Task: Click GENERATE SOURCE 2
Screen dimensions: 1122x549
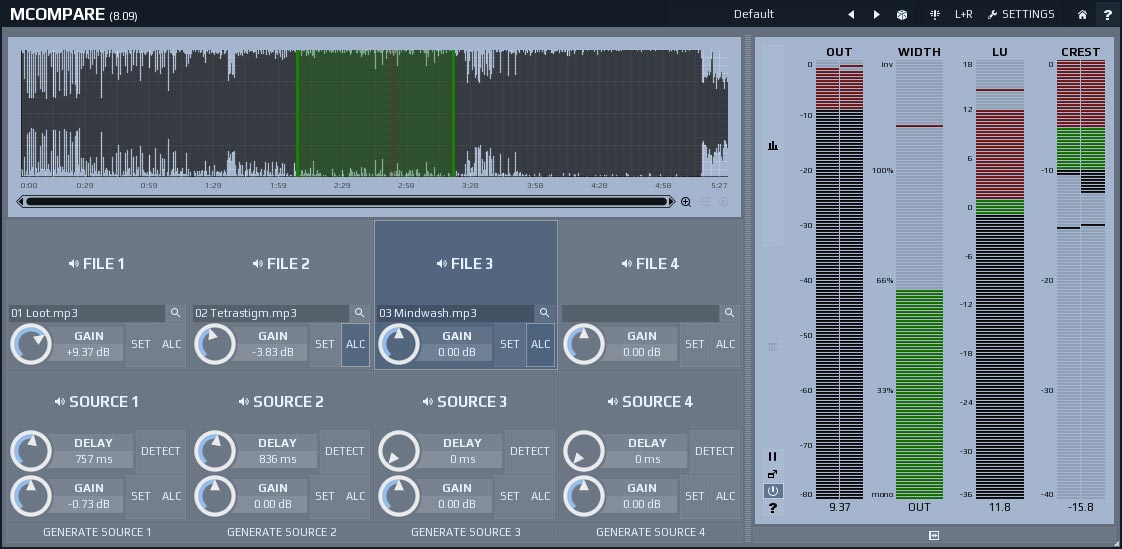Action: 281,532
